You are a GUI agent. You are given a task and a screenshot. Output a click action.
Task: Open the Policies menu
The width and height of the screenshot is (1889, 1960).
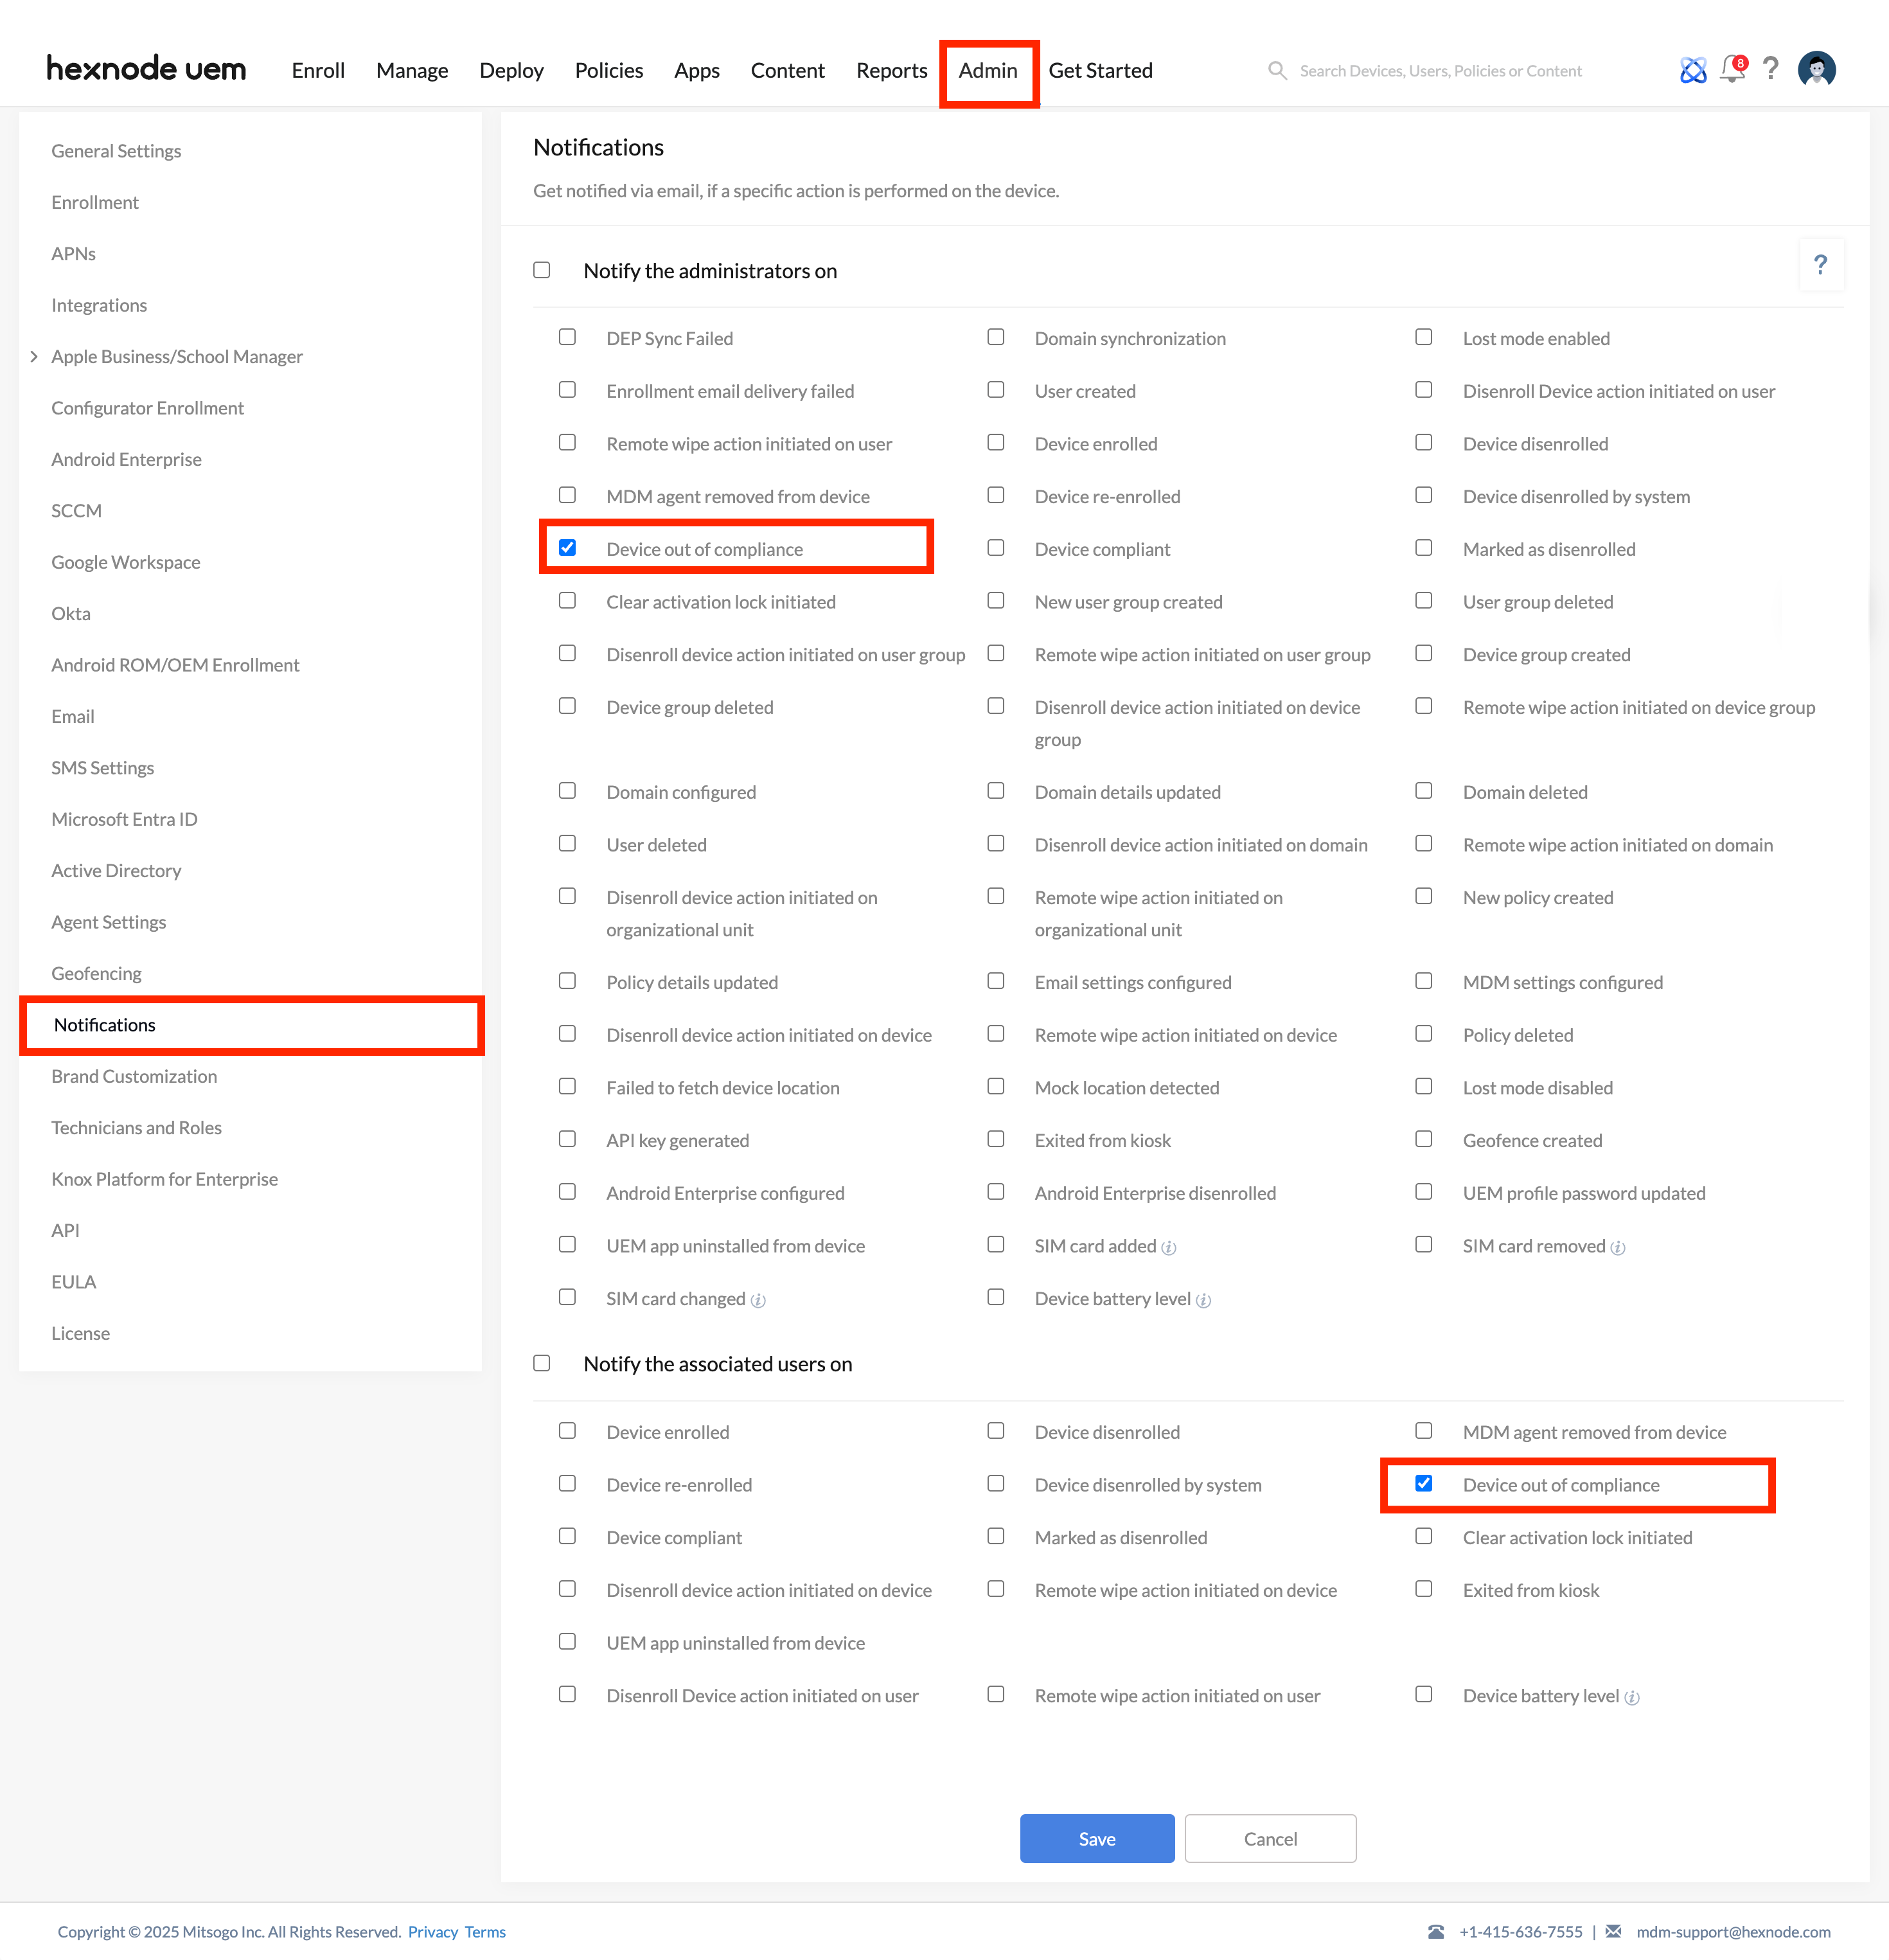pyautogui.click(x=609, y=70)
